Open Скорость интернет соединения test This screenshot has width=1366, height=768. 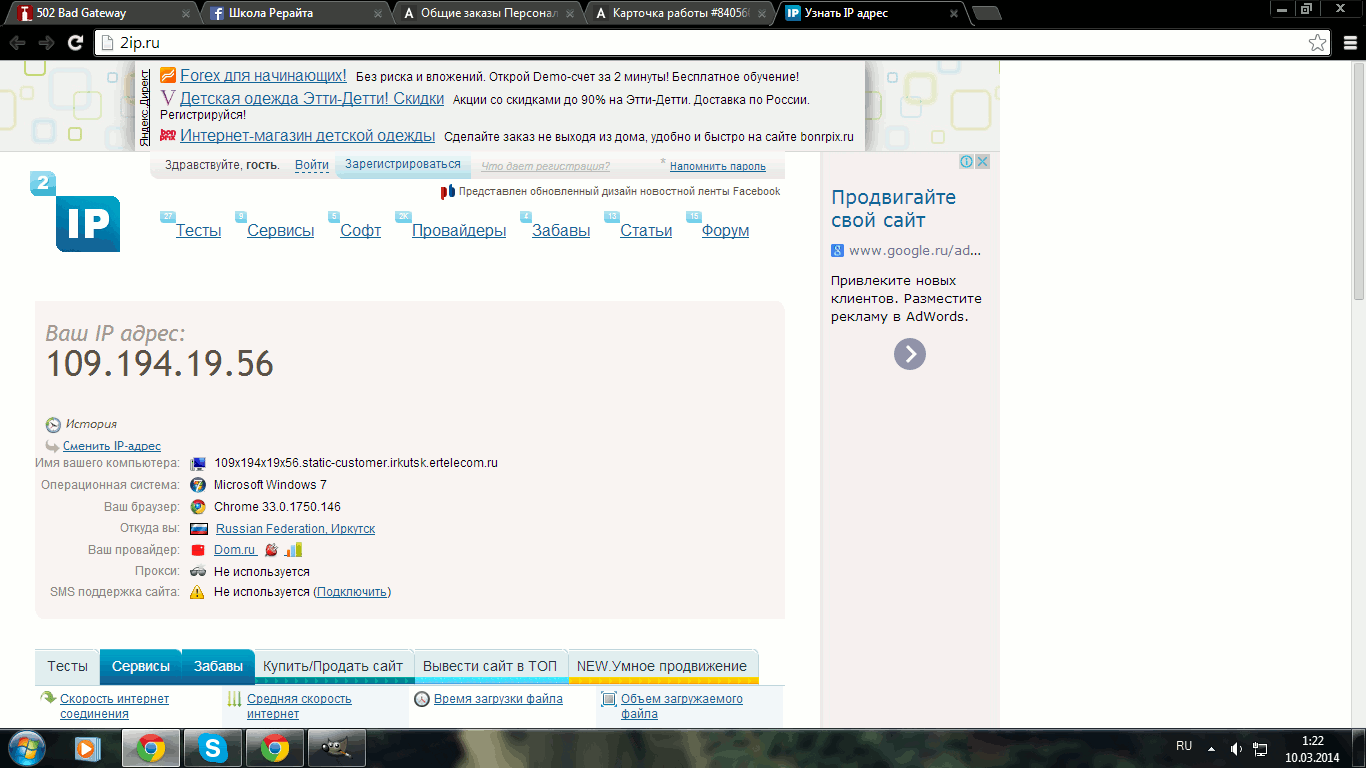click(114, 706)
